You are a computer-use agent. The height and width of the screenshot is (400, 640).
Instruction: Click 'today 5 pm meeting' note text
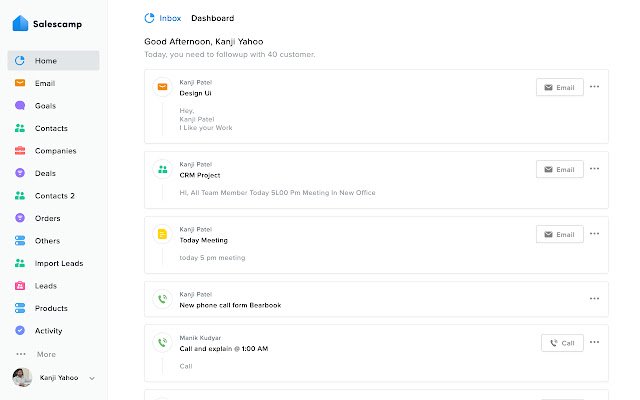pos(212,258)
